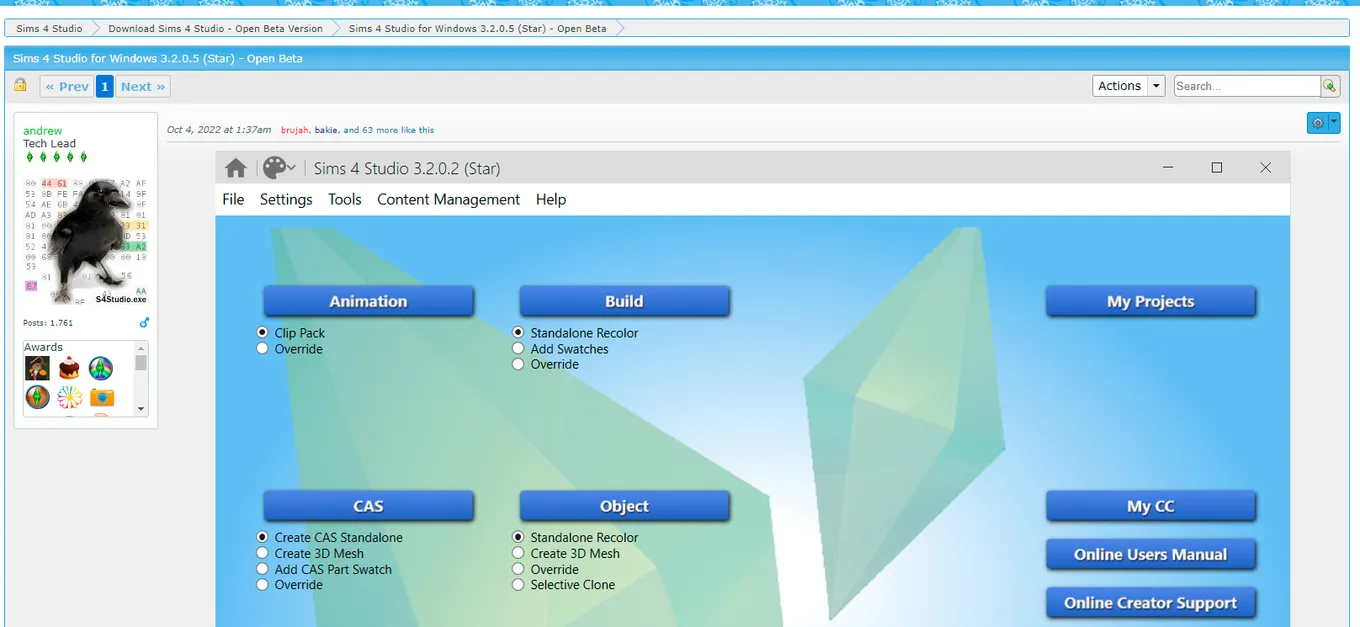Click the Posts: 1,761 text
The image size is (1360, 627).
tap(48, 323)
